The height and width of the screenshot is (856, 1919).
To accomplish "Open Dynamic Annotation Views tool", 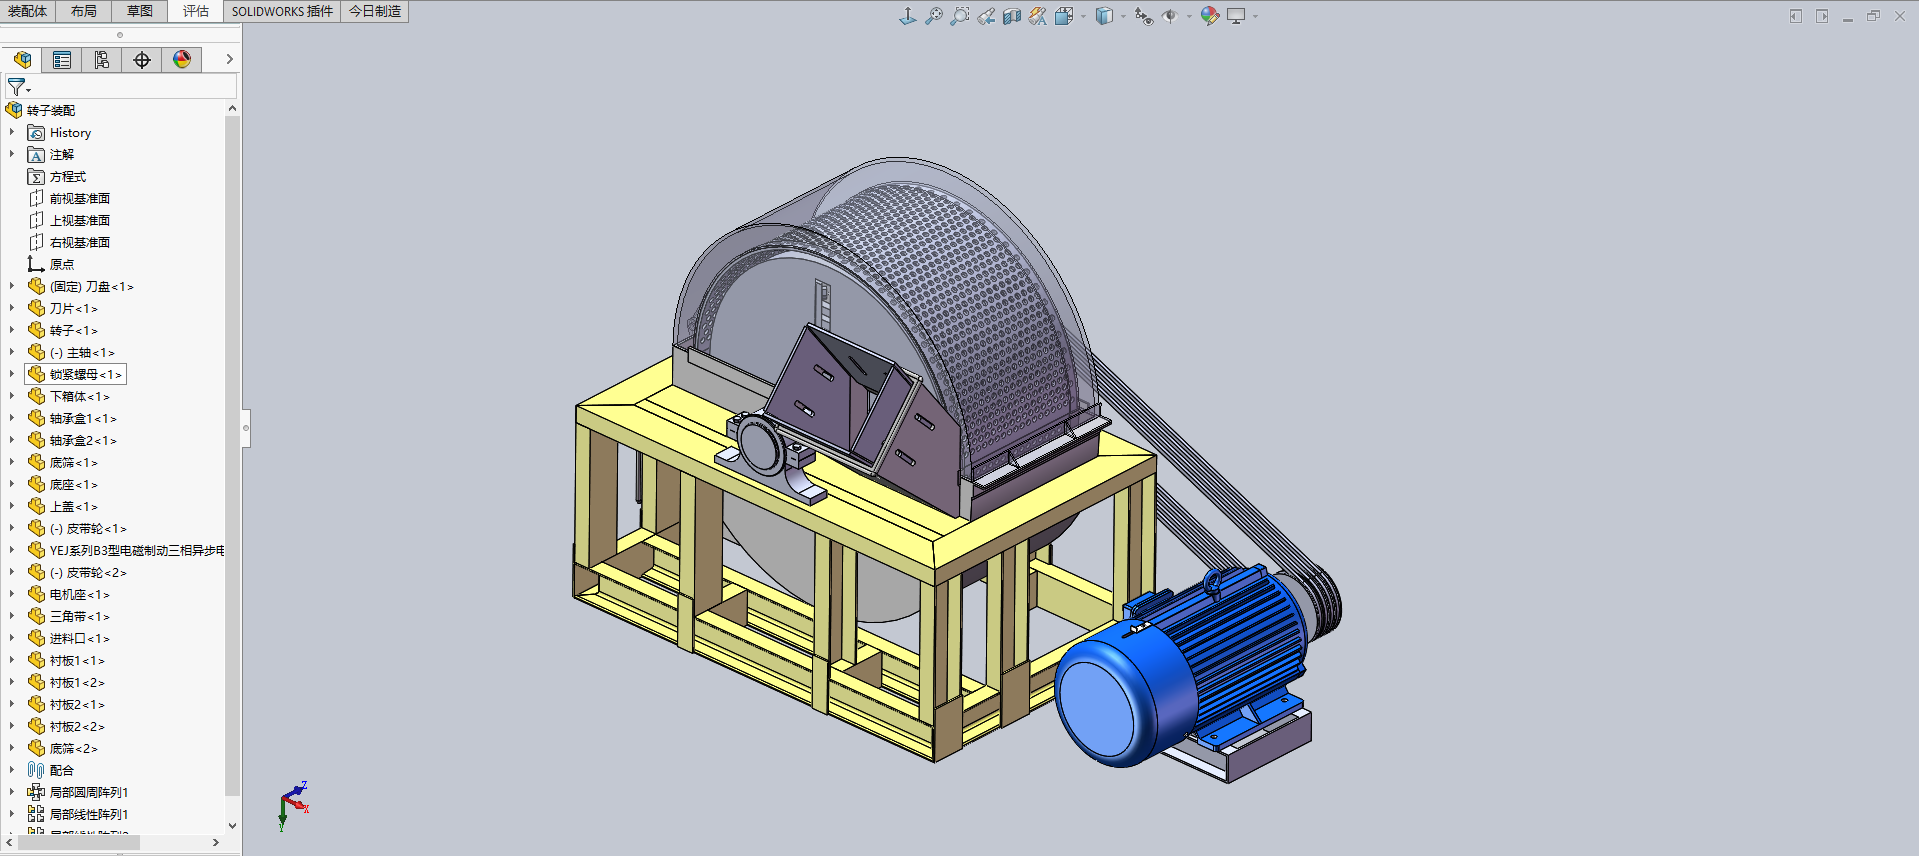I will [x=1038, y=16].
